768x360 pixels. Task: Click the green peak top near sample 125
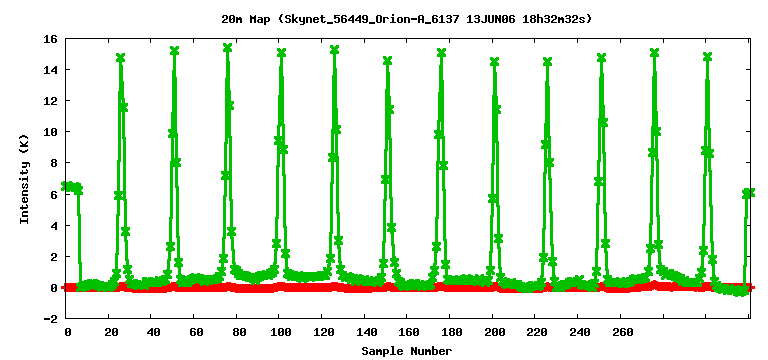point(335,49)
